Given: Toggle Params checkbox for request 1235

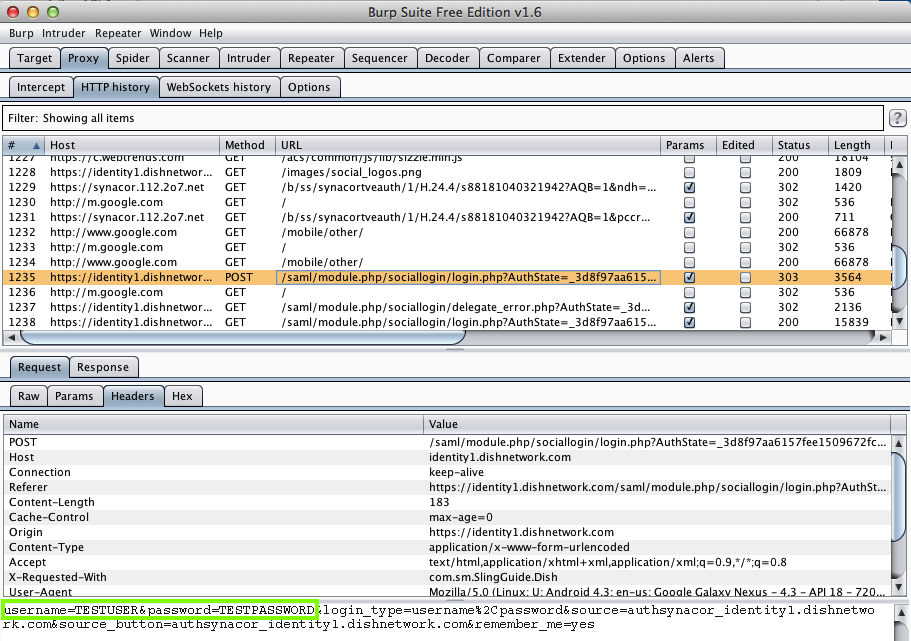Looking at the screenshot, I should (x=689, y=277).
